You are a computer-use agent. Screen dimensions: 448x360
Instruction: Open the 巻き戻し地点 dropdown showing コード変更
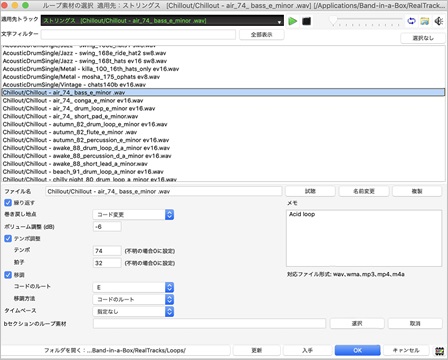133,215
